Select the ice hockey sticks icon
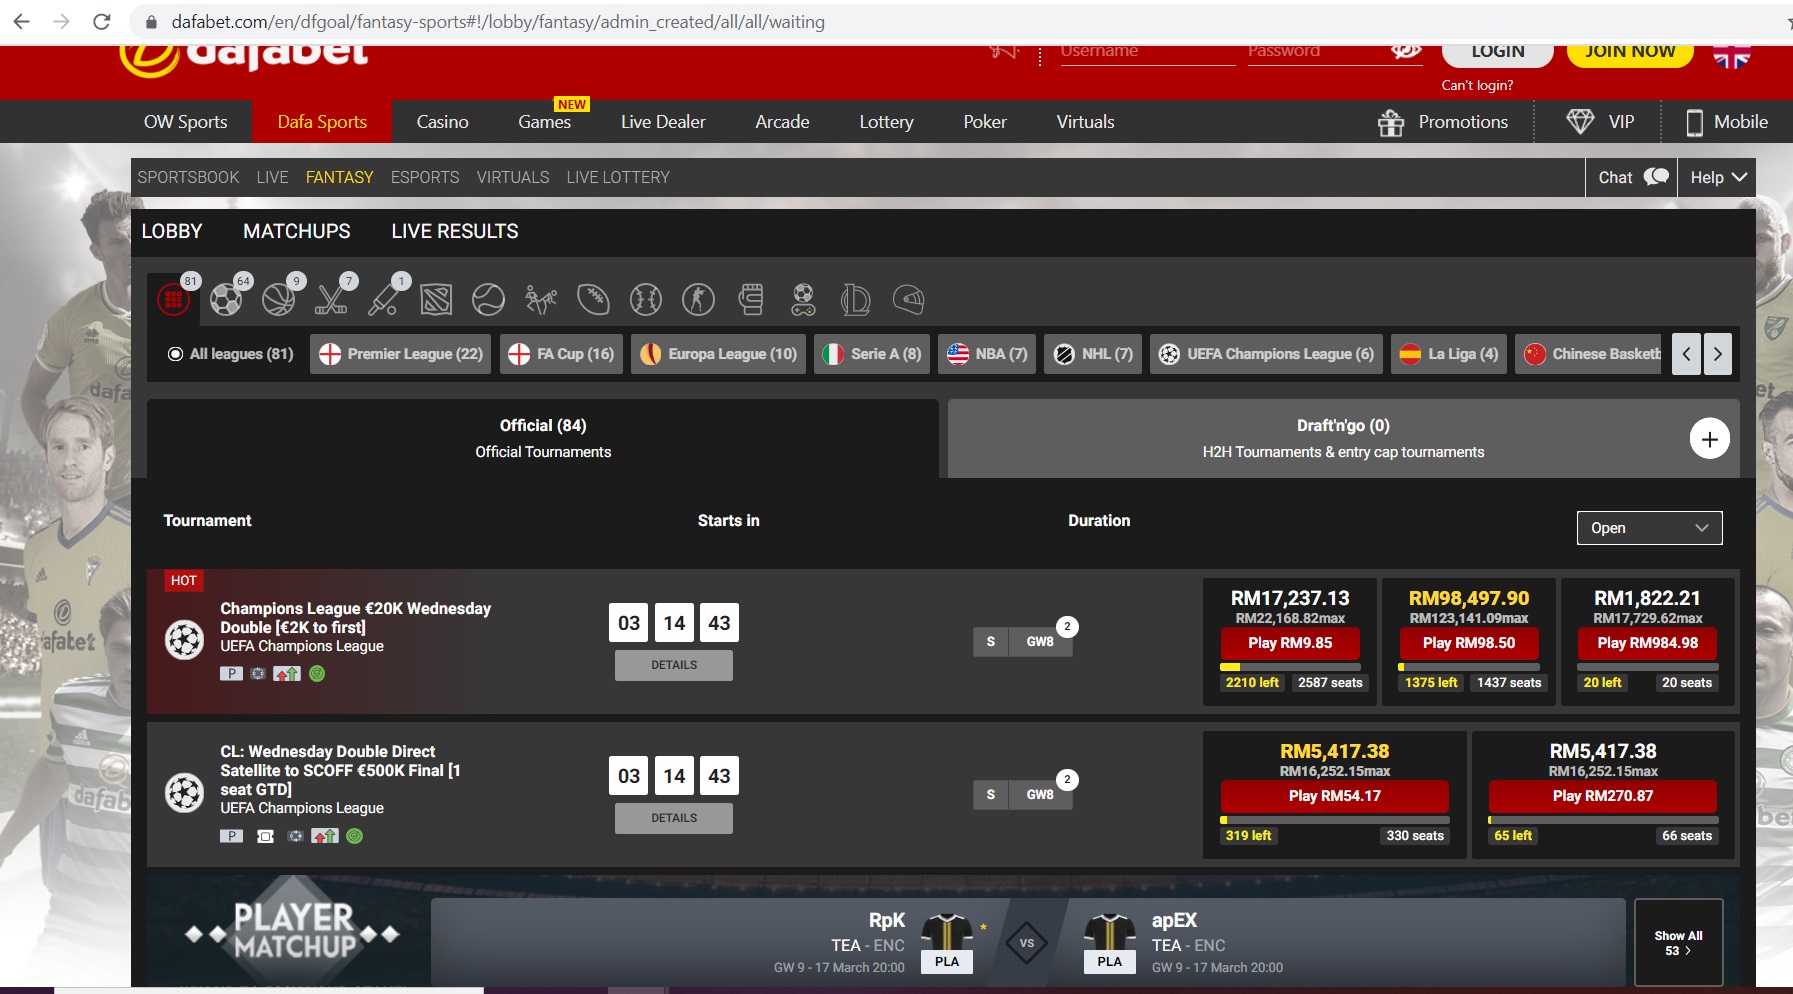 pos(331,299)
